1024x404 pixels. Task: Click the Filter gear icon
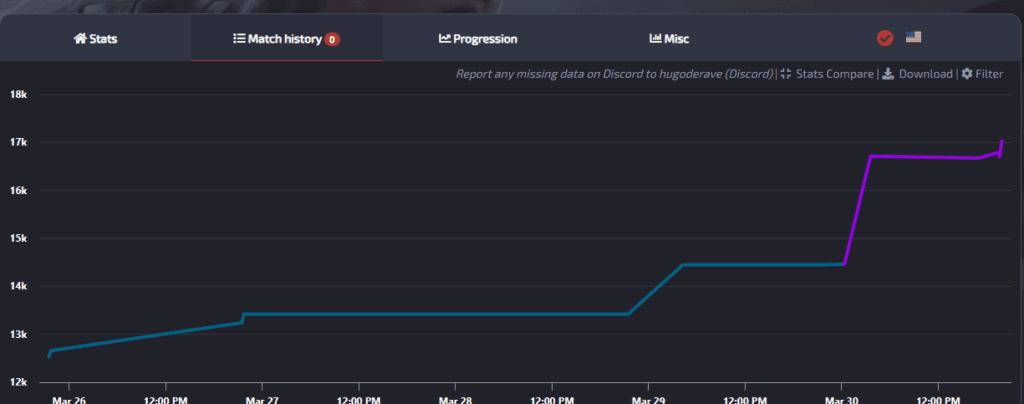pos(967,74)
